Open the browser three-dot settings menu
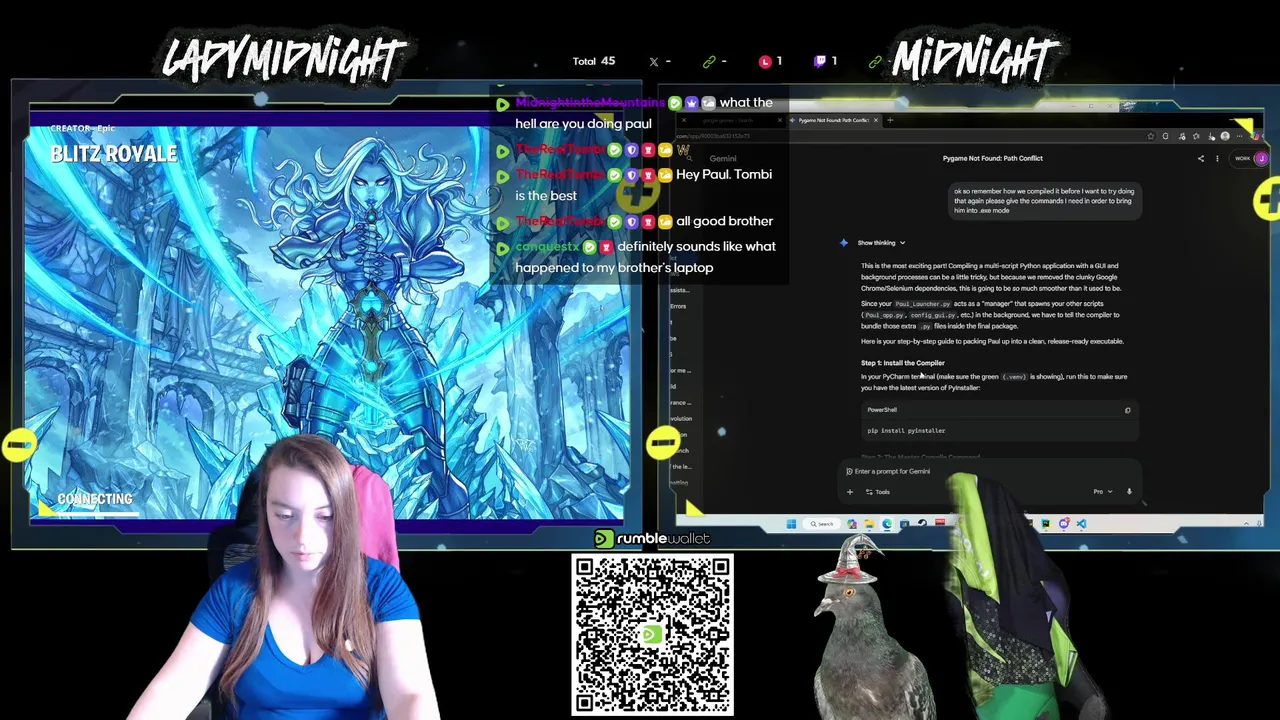The width and height of the screenshot is (1280, 720). click(x=1239, y=136)
